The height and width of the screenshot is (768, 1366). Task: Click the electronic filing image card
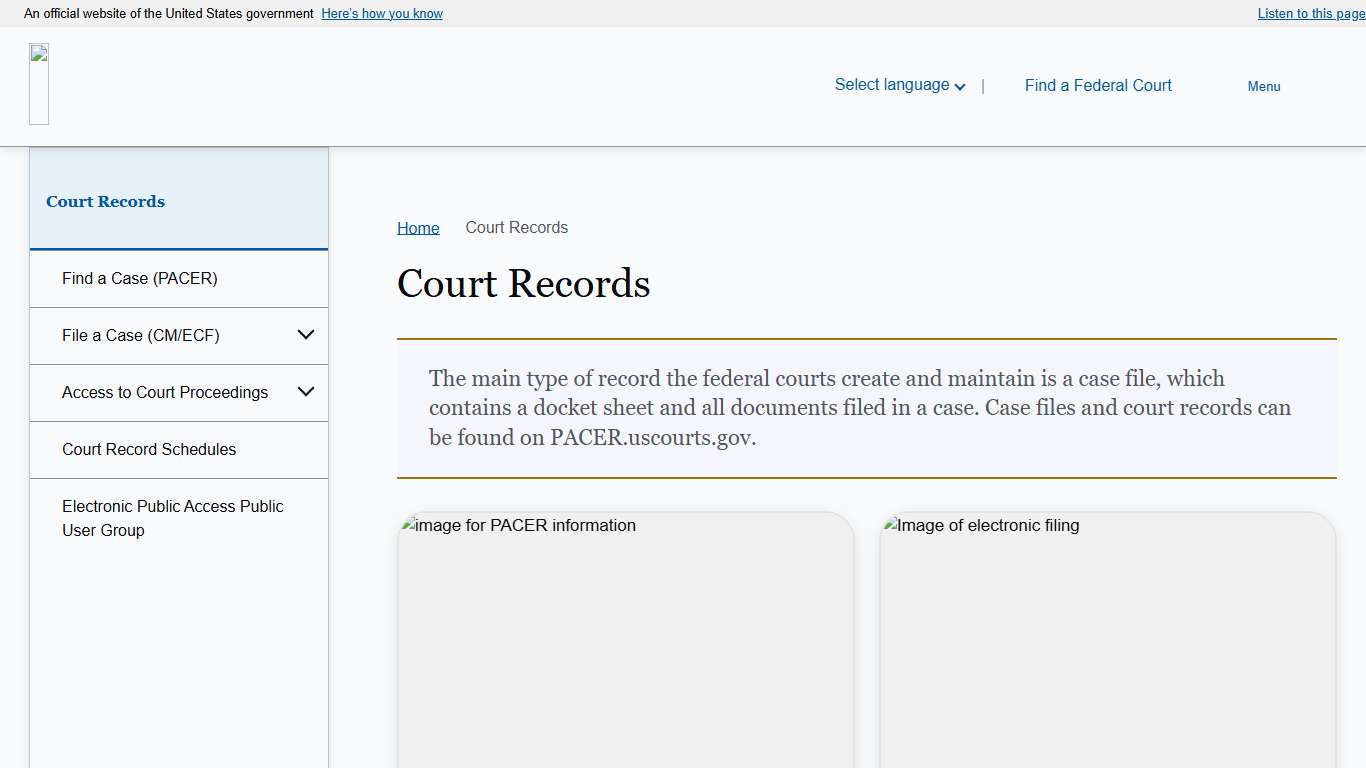click(1107, 640)
